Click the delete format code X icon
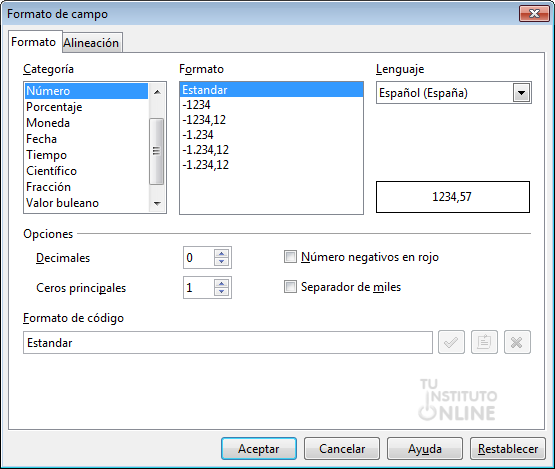The width and height of the screenshot is (555, 469). 517,342
